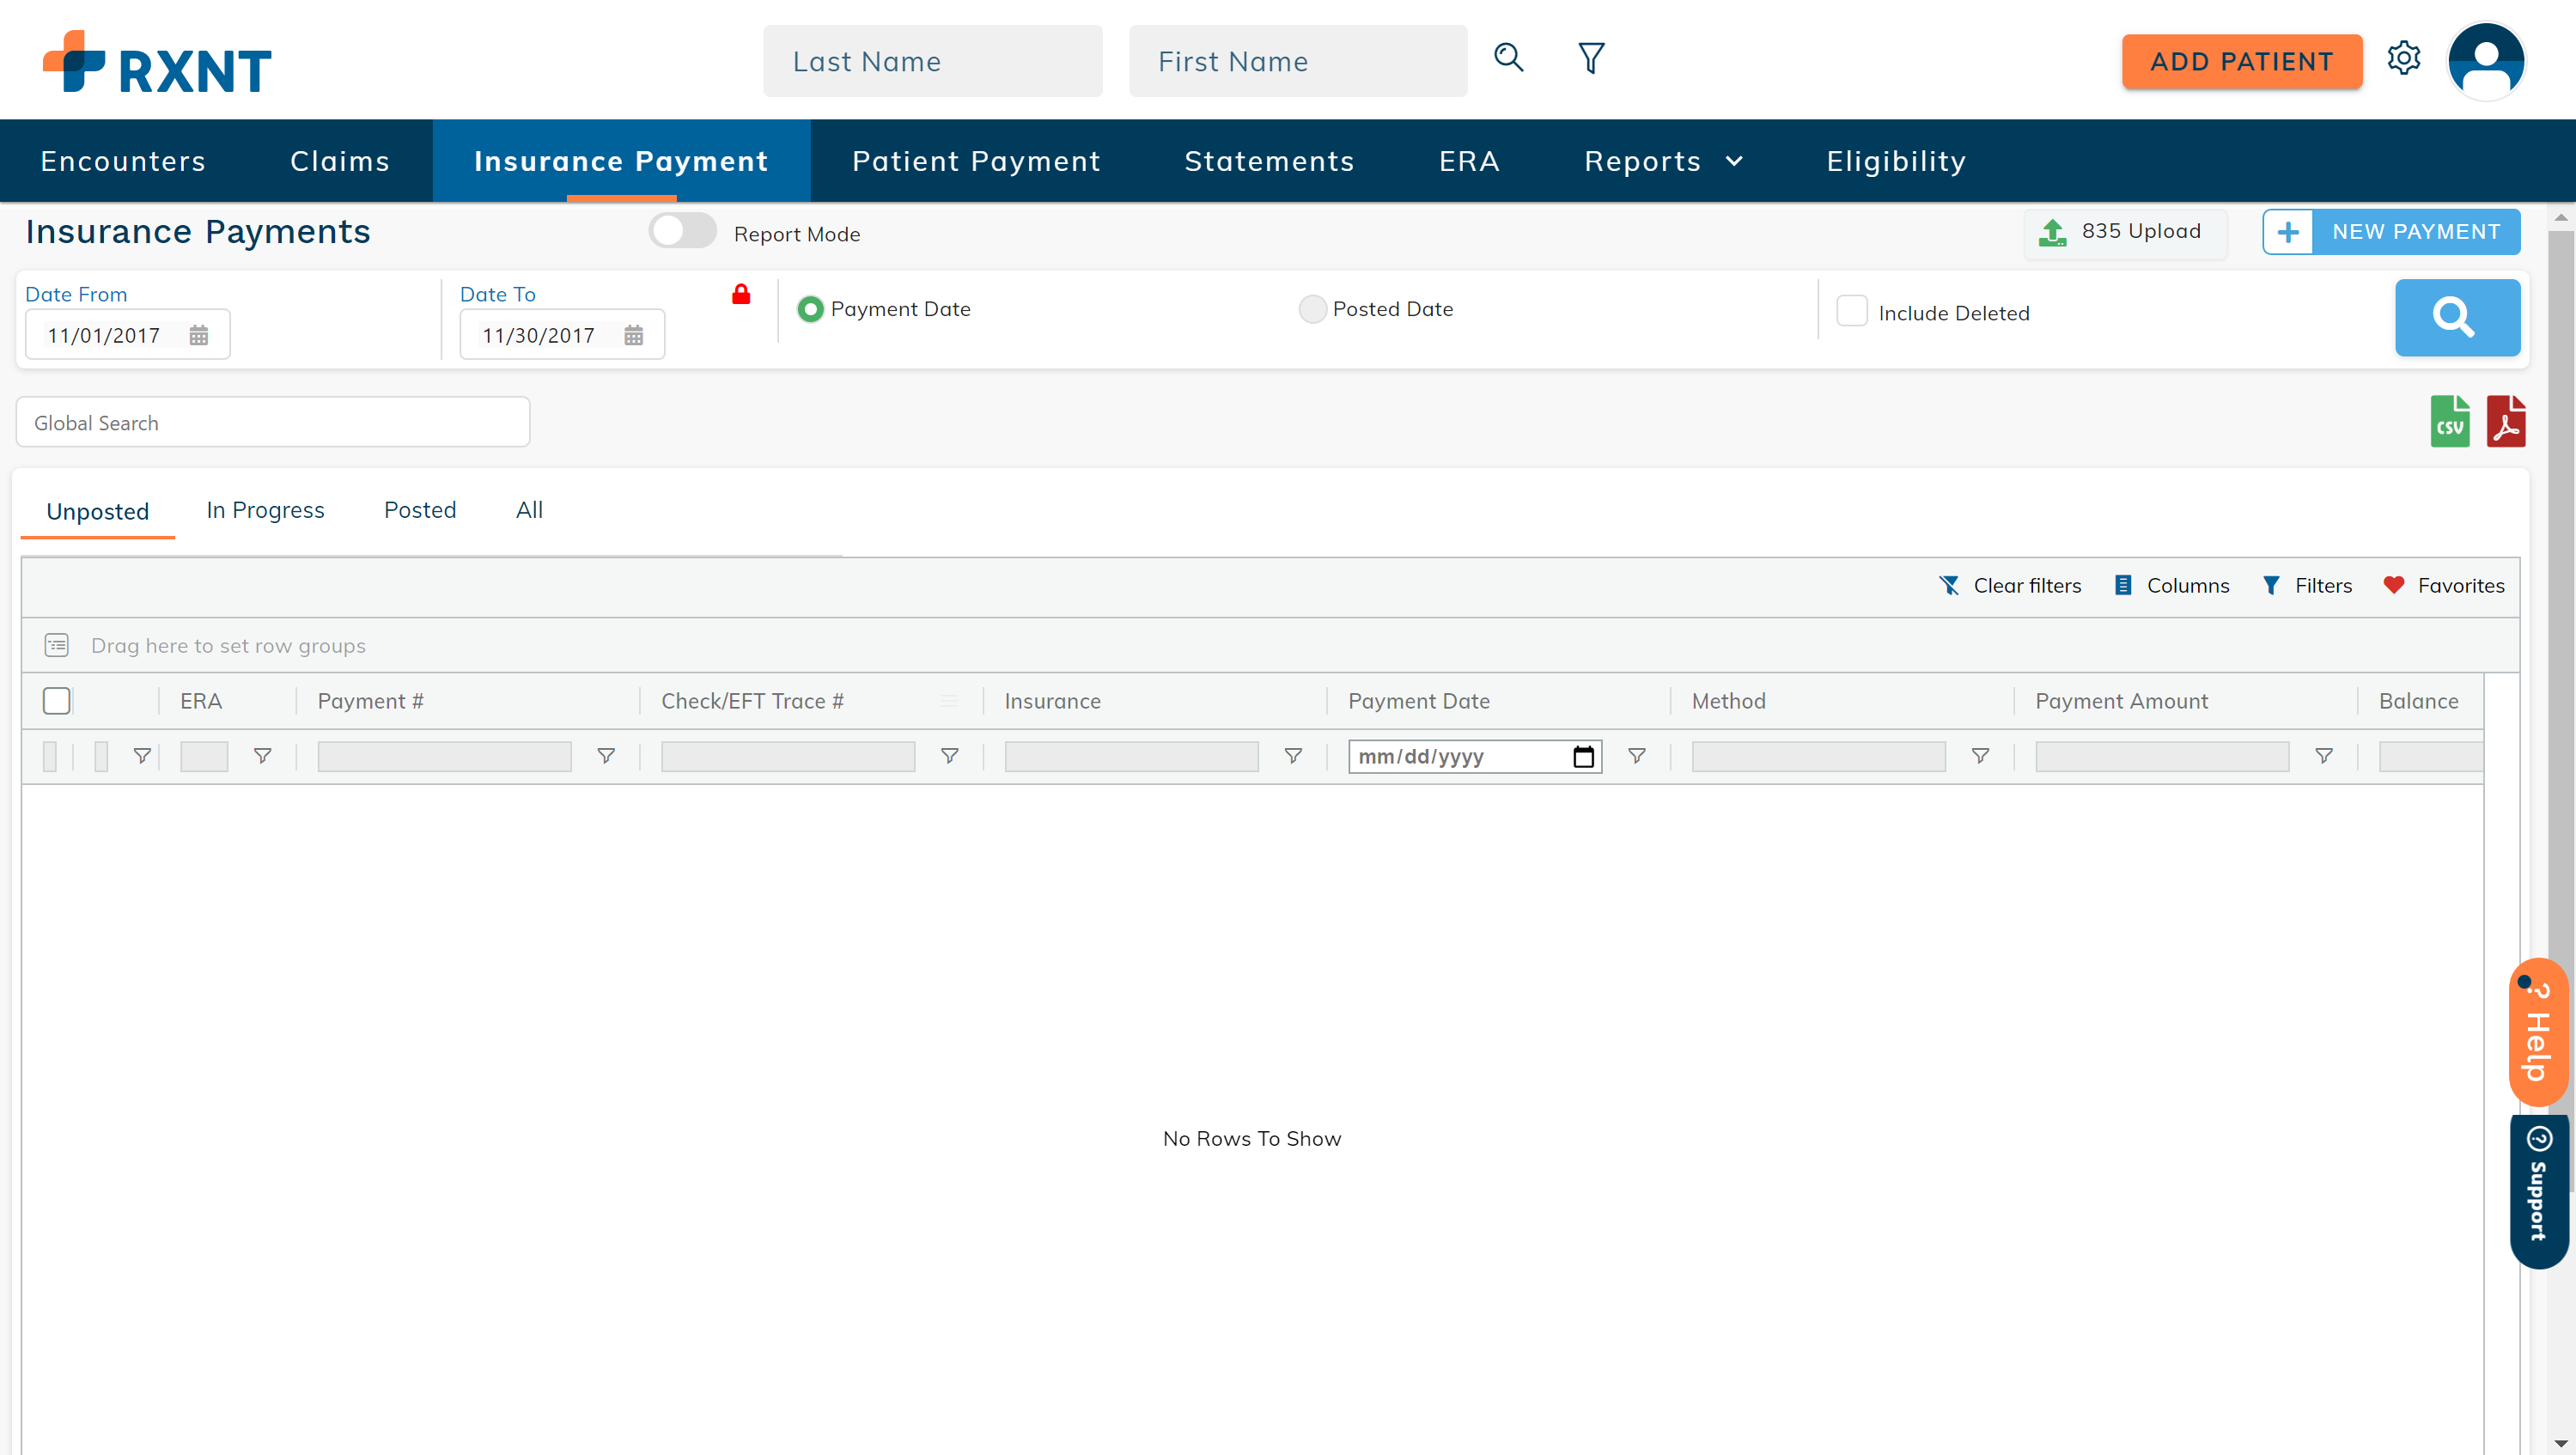Go to Claims tab
2576x1455 pixels.
click(x=340, y=161)
